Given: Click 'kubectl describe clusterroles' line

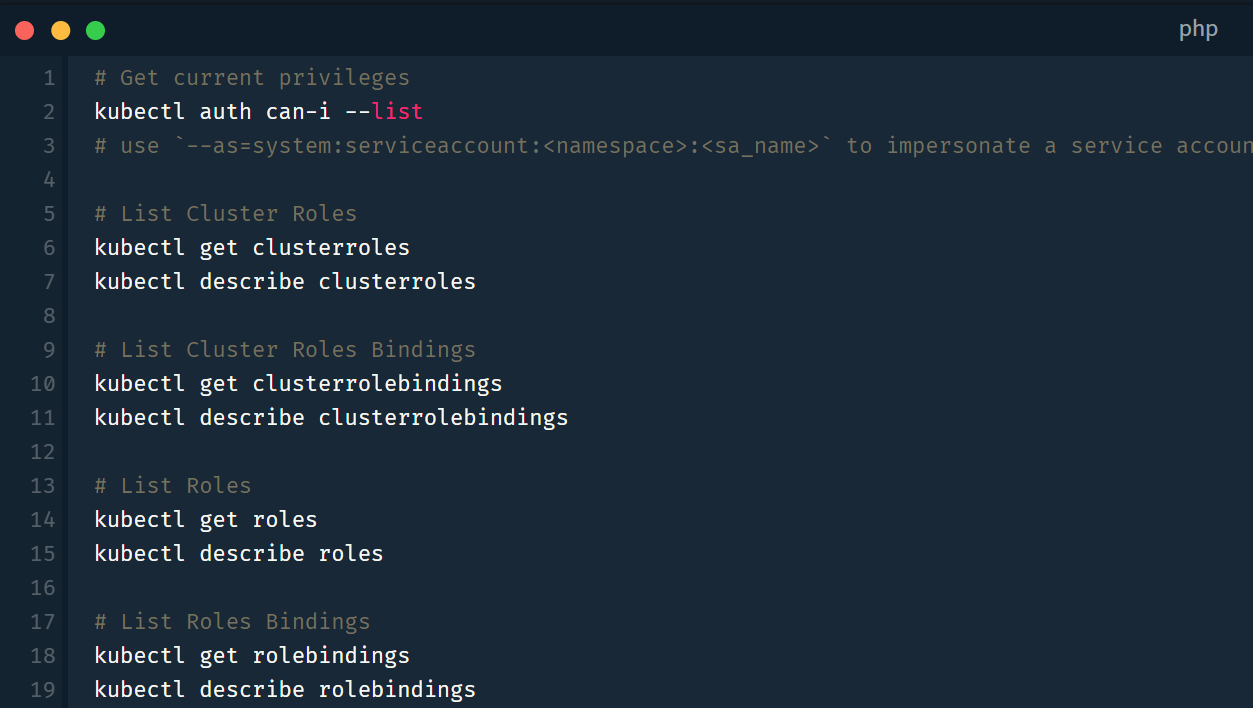Looking at the screenshot, I should click(x=285, y=282).
